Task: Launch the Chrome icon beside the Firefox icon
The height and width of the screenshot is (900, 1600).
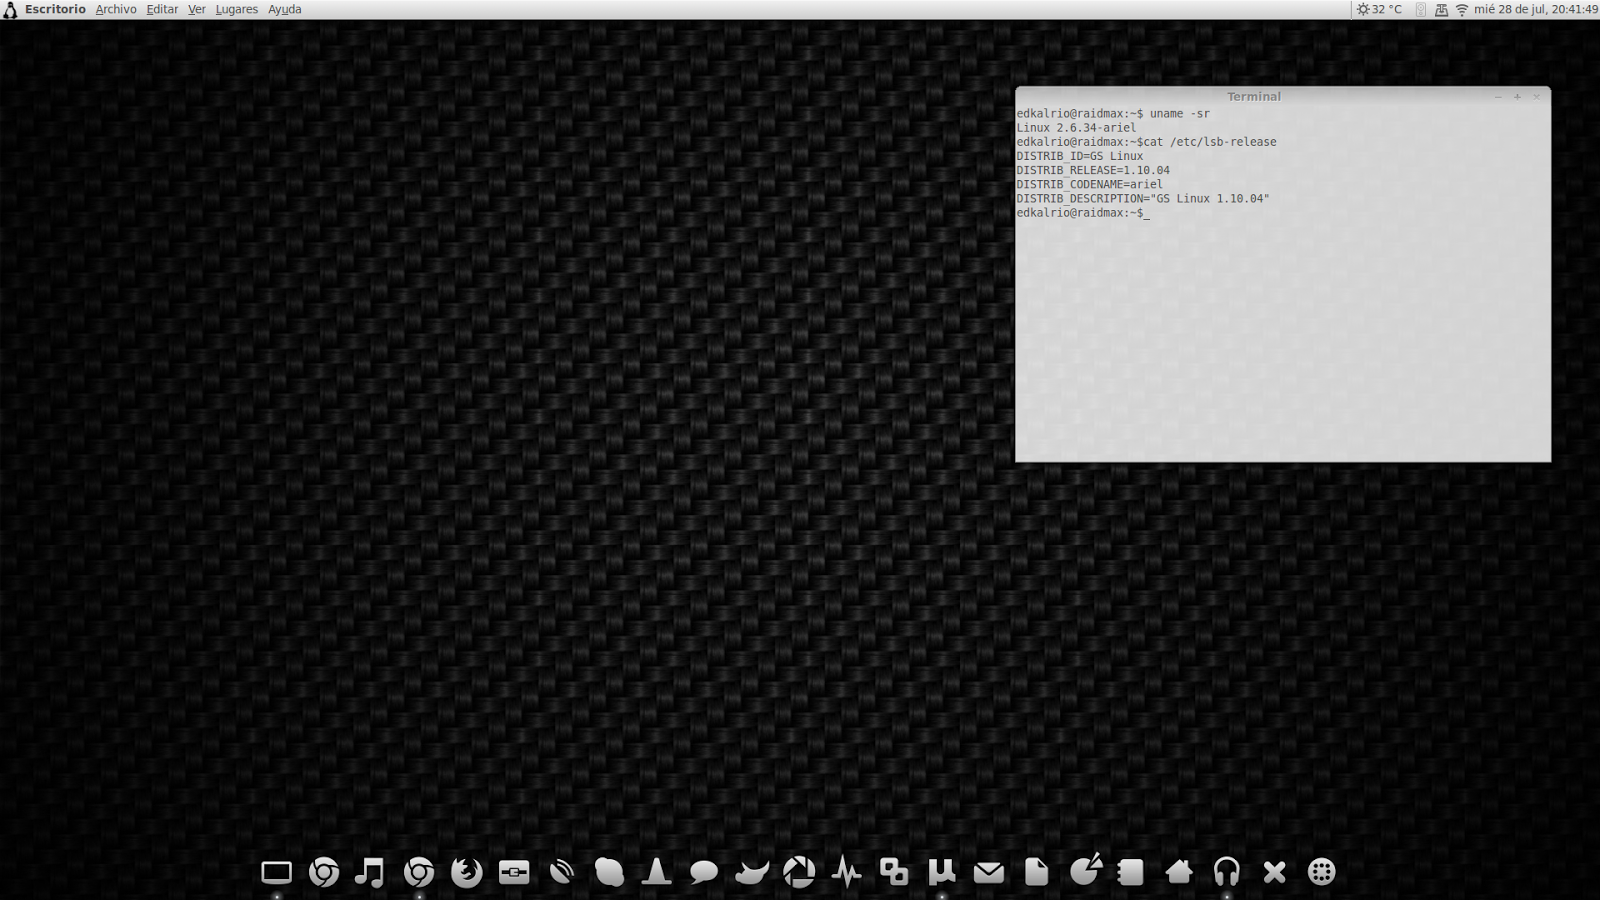Action: click(419, 872)
